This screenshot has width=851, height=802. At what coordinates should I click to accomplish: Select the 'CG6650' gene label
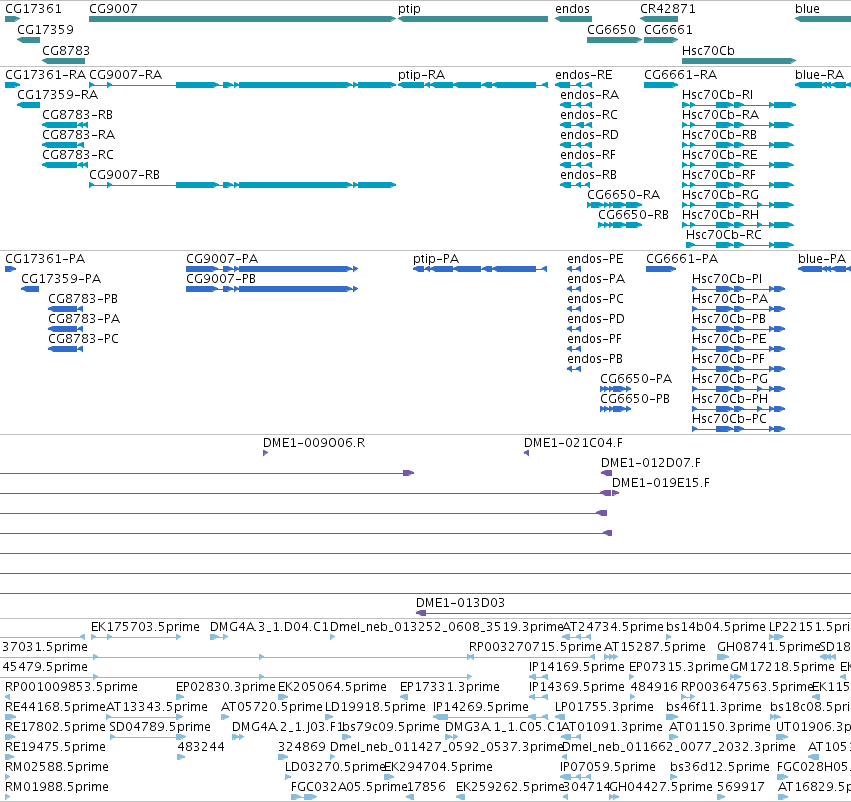pyautogui.click(x=611, y=29)
